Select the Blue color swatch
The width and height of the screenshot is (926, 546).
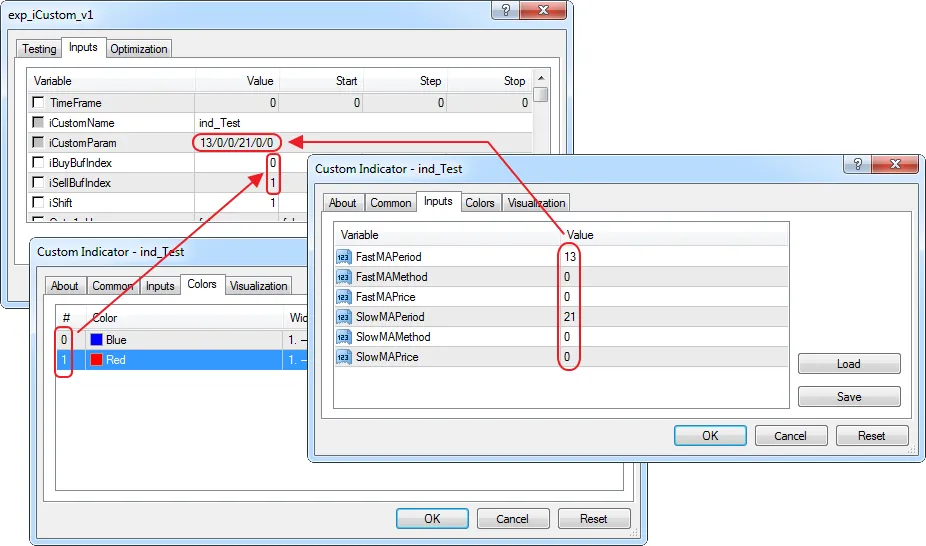pyautogui.click(x=97, y=340)
